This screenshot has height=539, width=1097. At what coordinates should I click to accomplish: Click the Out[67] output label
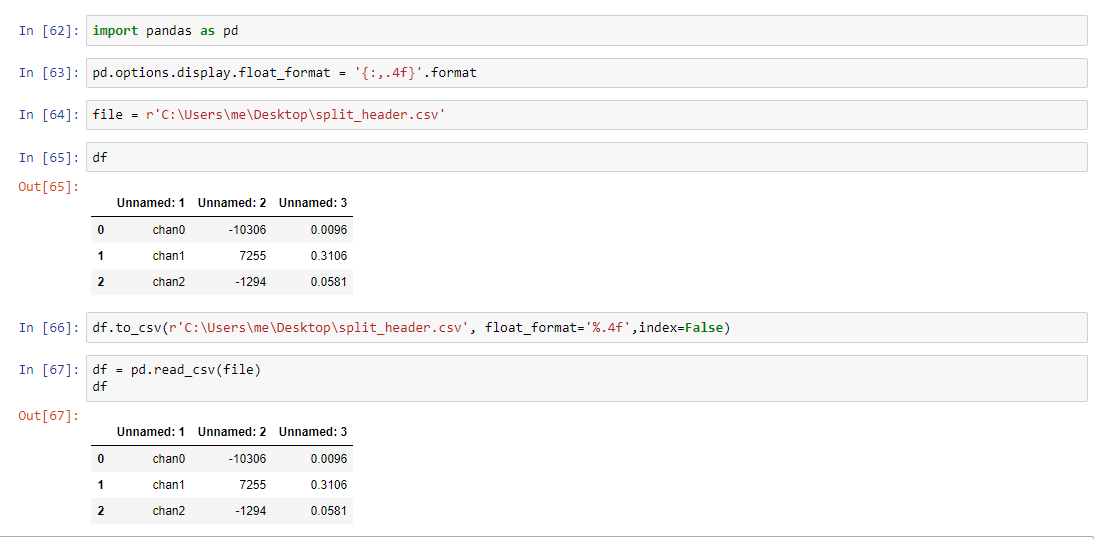point(49,416)
